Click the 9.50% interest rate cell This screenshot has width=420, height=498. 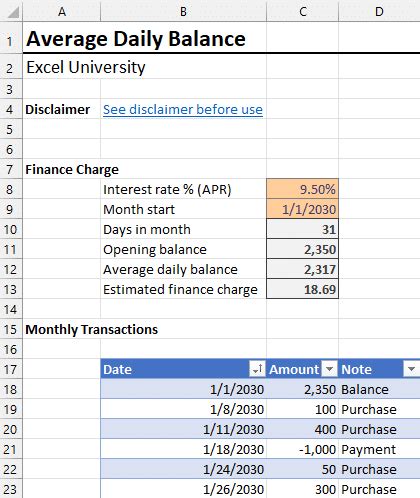pos(303,189)
